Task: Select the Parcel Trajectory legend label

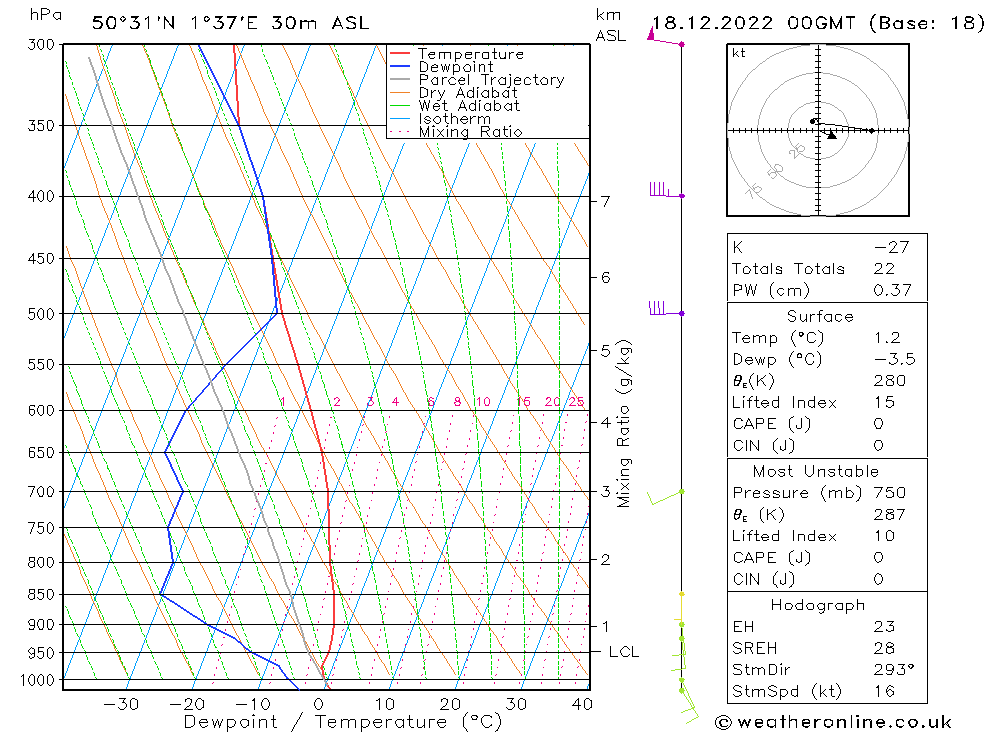Action: [x=491, y=80]
